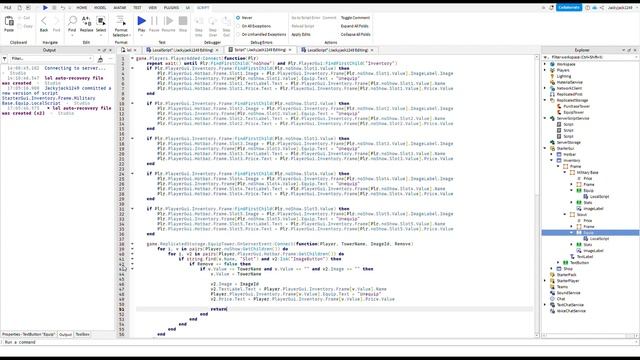Select the Scout frame item in Explorer
Viewport: 640px width, 360px height.
(x=581, y=214)
